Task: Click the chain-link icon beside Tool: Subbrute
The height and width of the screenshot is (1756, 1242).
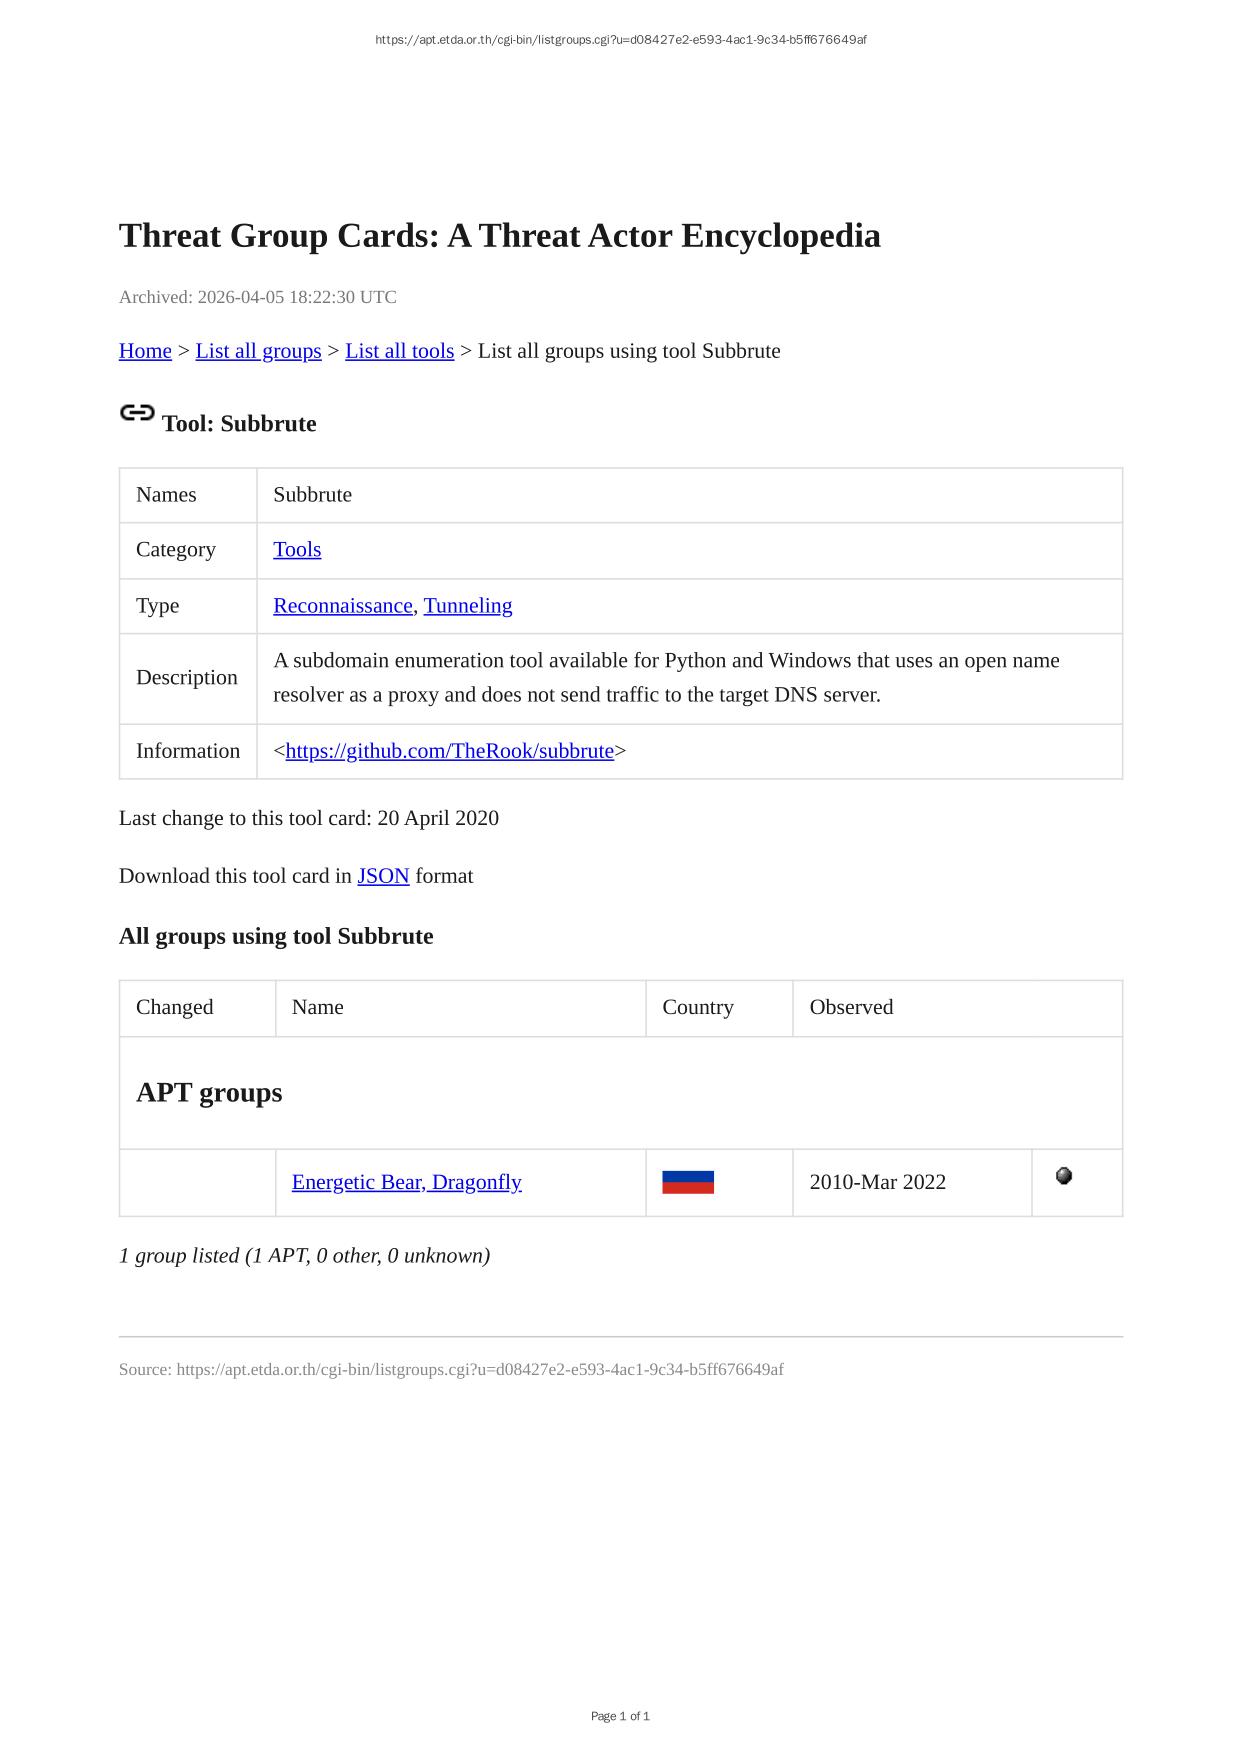Action: [x=137, y=412]
